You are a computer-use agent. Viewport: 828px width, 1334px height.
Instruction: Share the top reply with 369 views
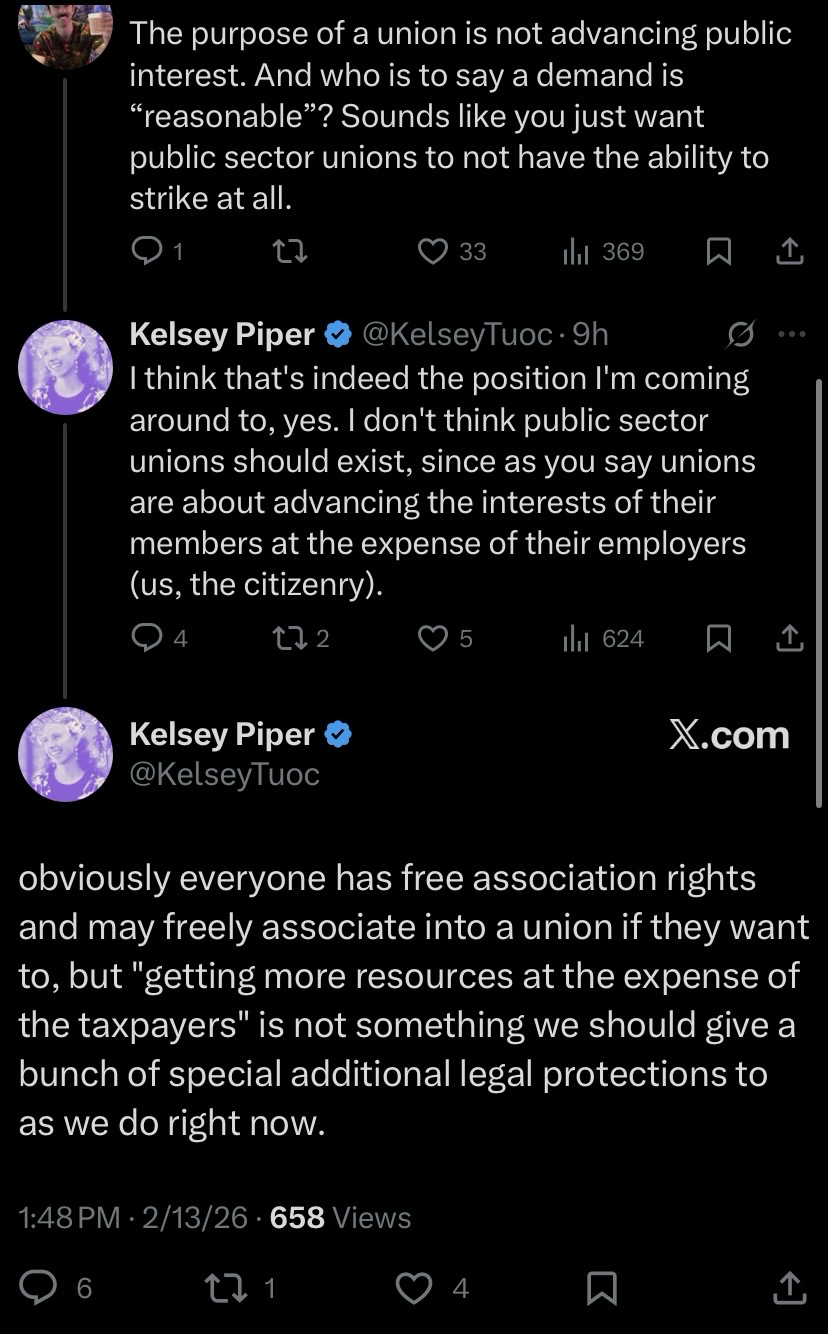tap(790, 251)
